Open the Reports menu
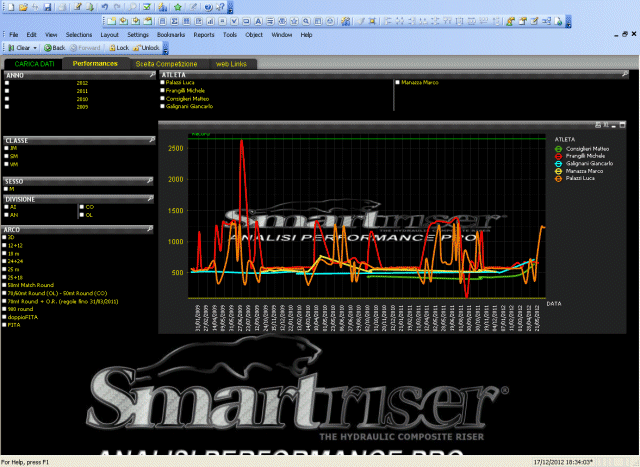 (x=204, y=35)
